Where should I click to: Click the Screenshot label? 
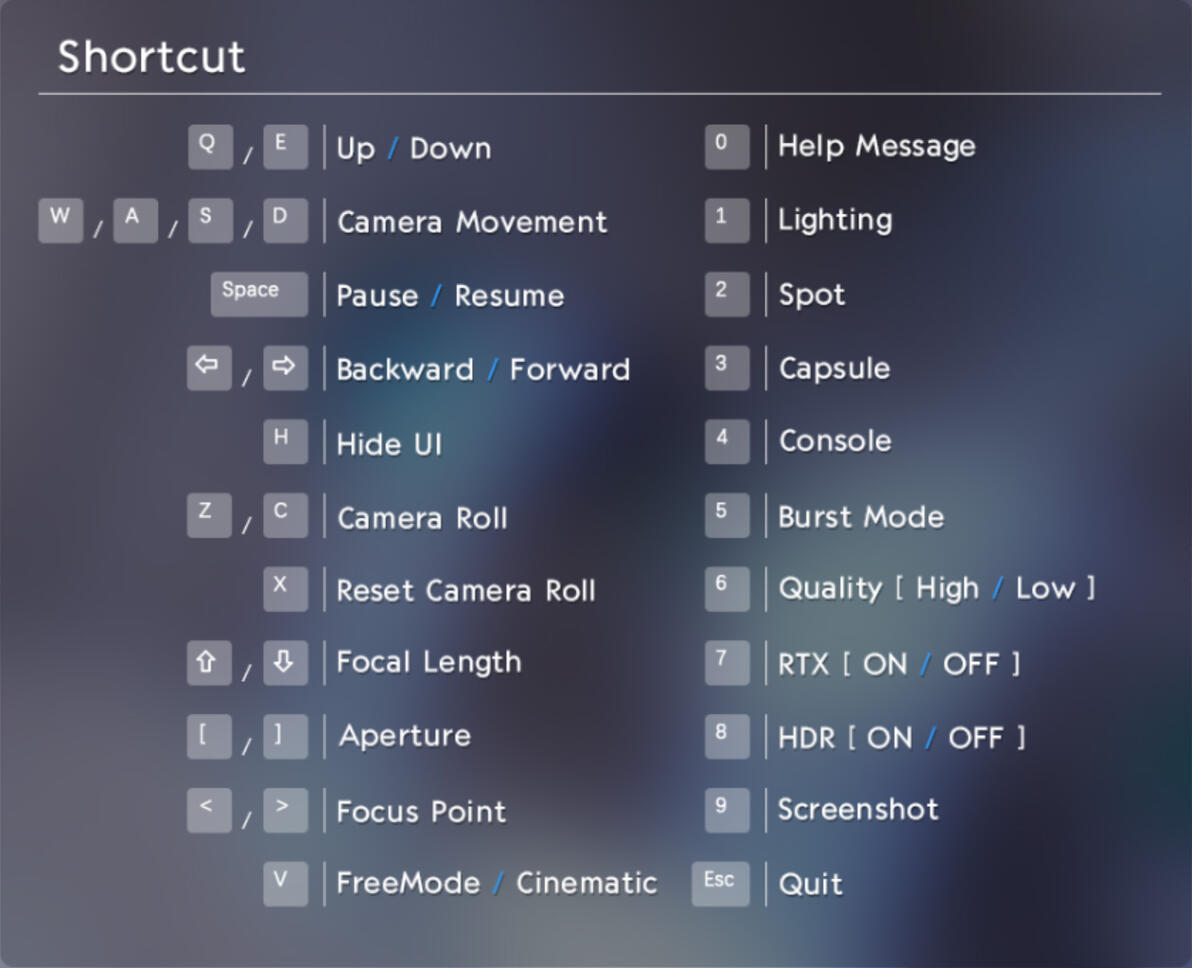(858, 809)
